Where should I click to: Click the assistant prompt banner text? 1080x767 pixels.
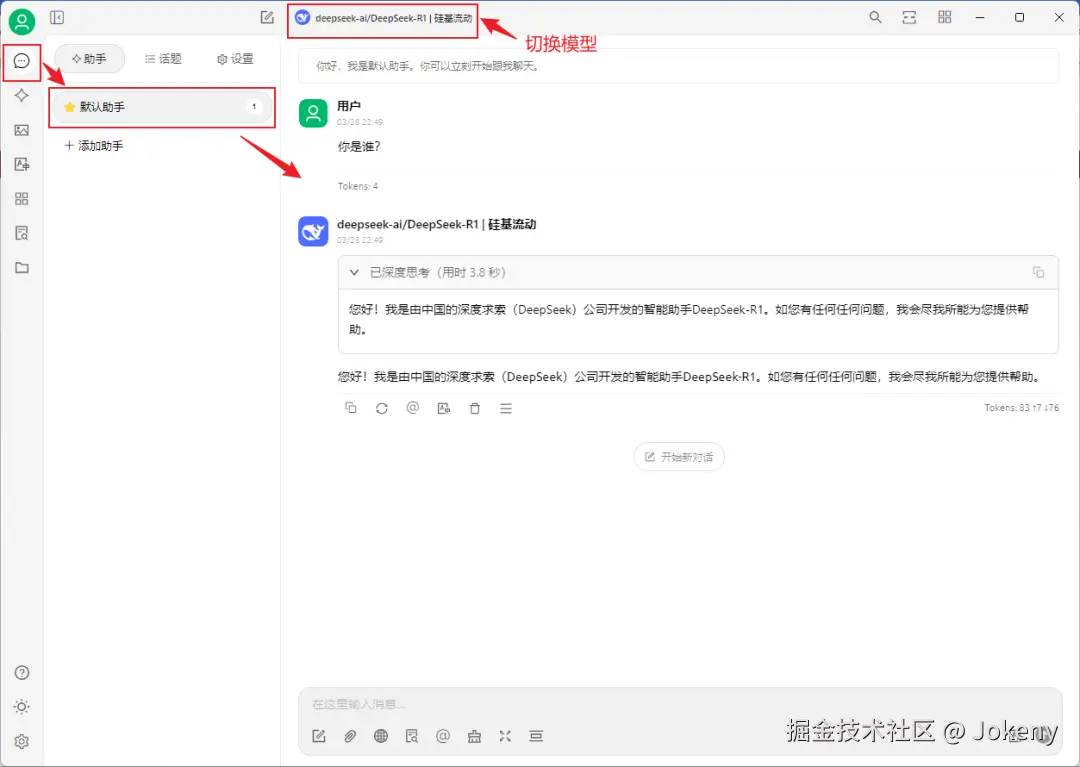coord(428,67)
